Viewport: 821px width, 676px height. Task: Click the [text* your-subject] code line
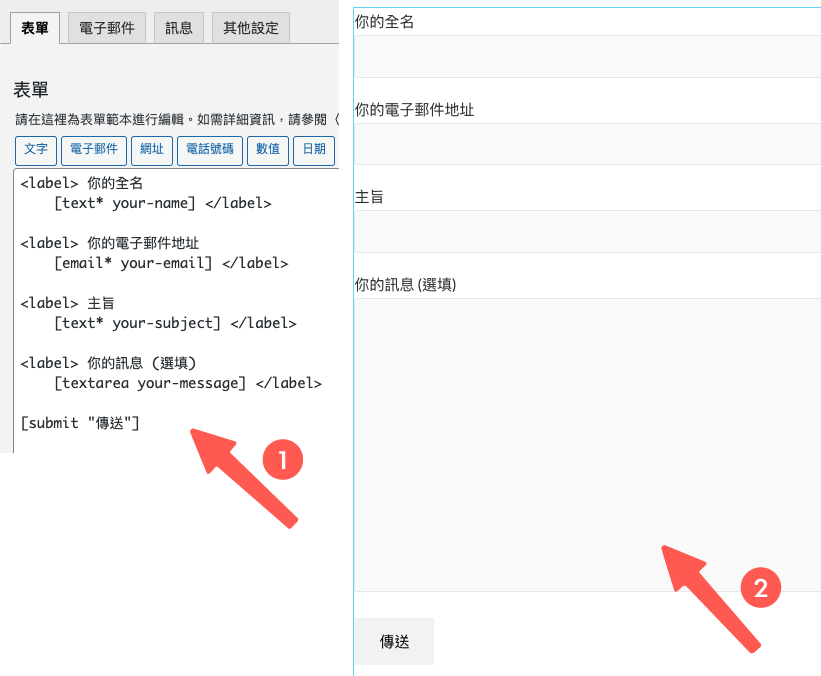pyautogui.click(x=175, y=323)
